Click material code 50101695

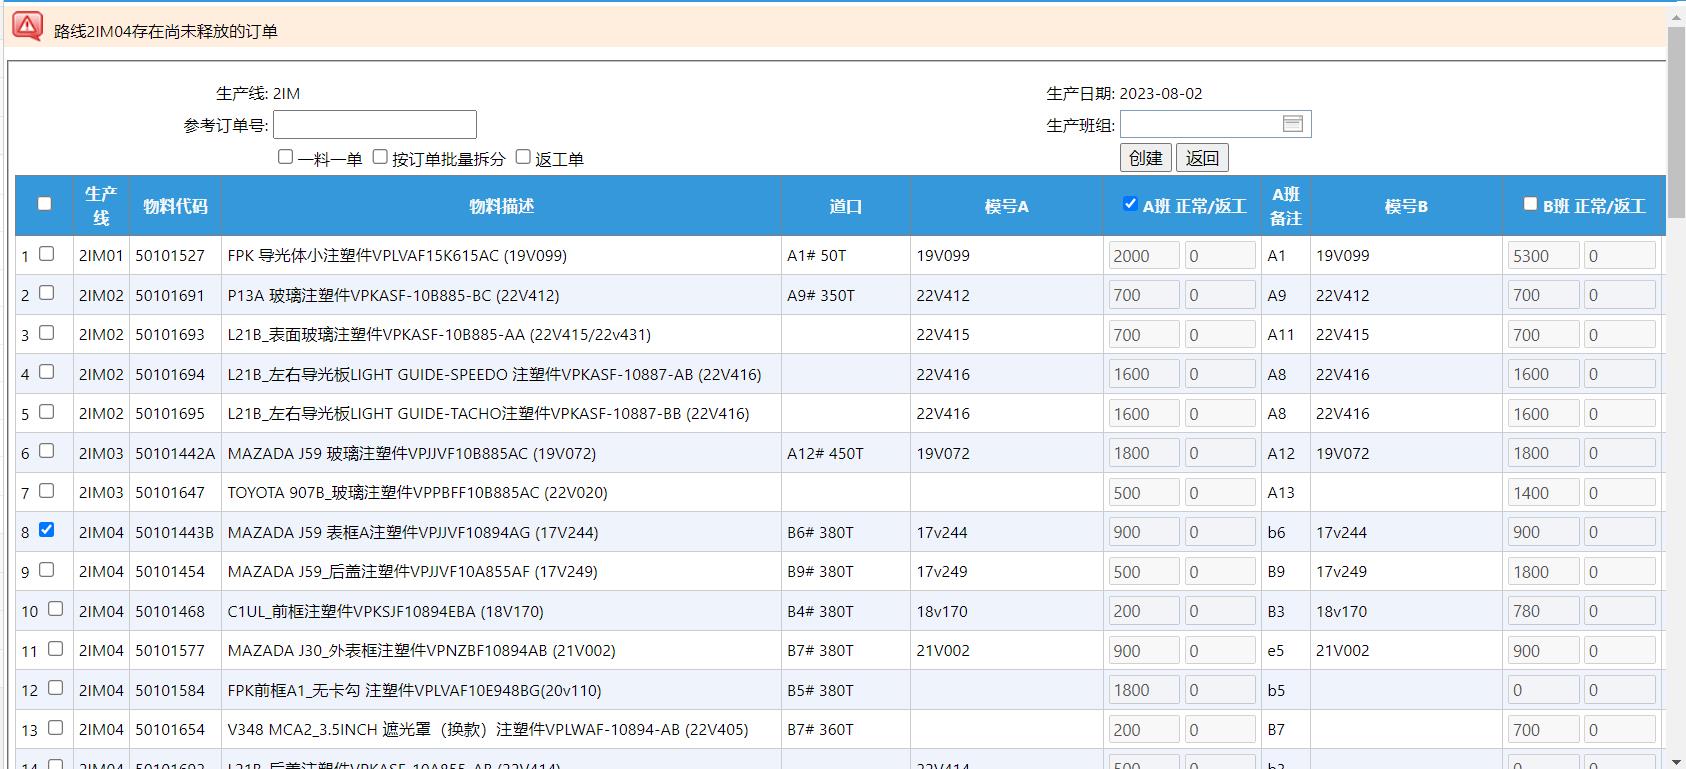point(170,413)
